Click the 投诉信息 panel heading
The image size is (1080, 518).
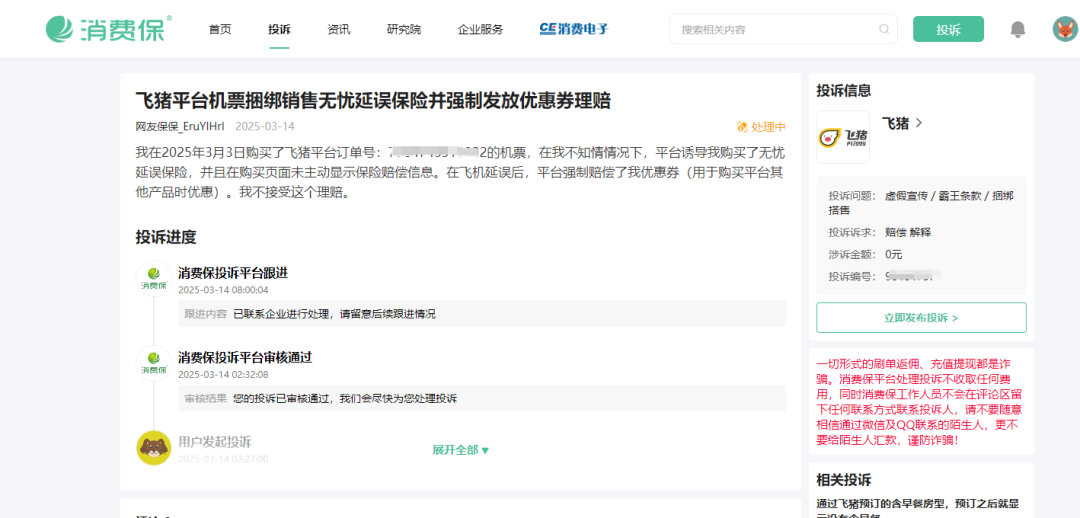[x=844, y=90]
